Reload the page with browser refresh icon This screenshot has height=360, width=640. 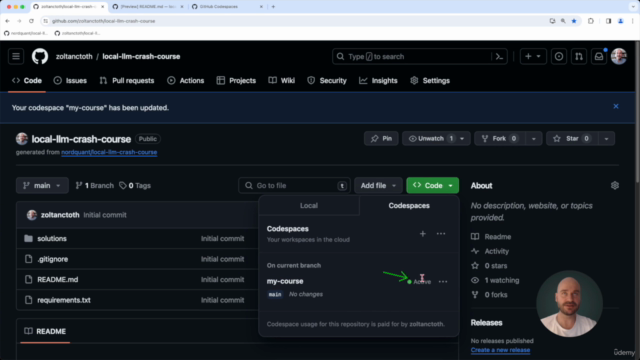coord(31,21)
